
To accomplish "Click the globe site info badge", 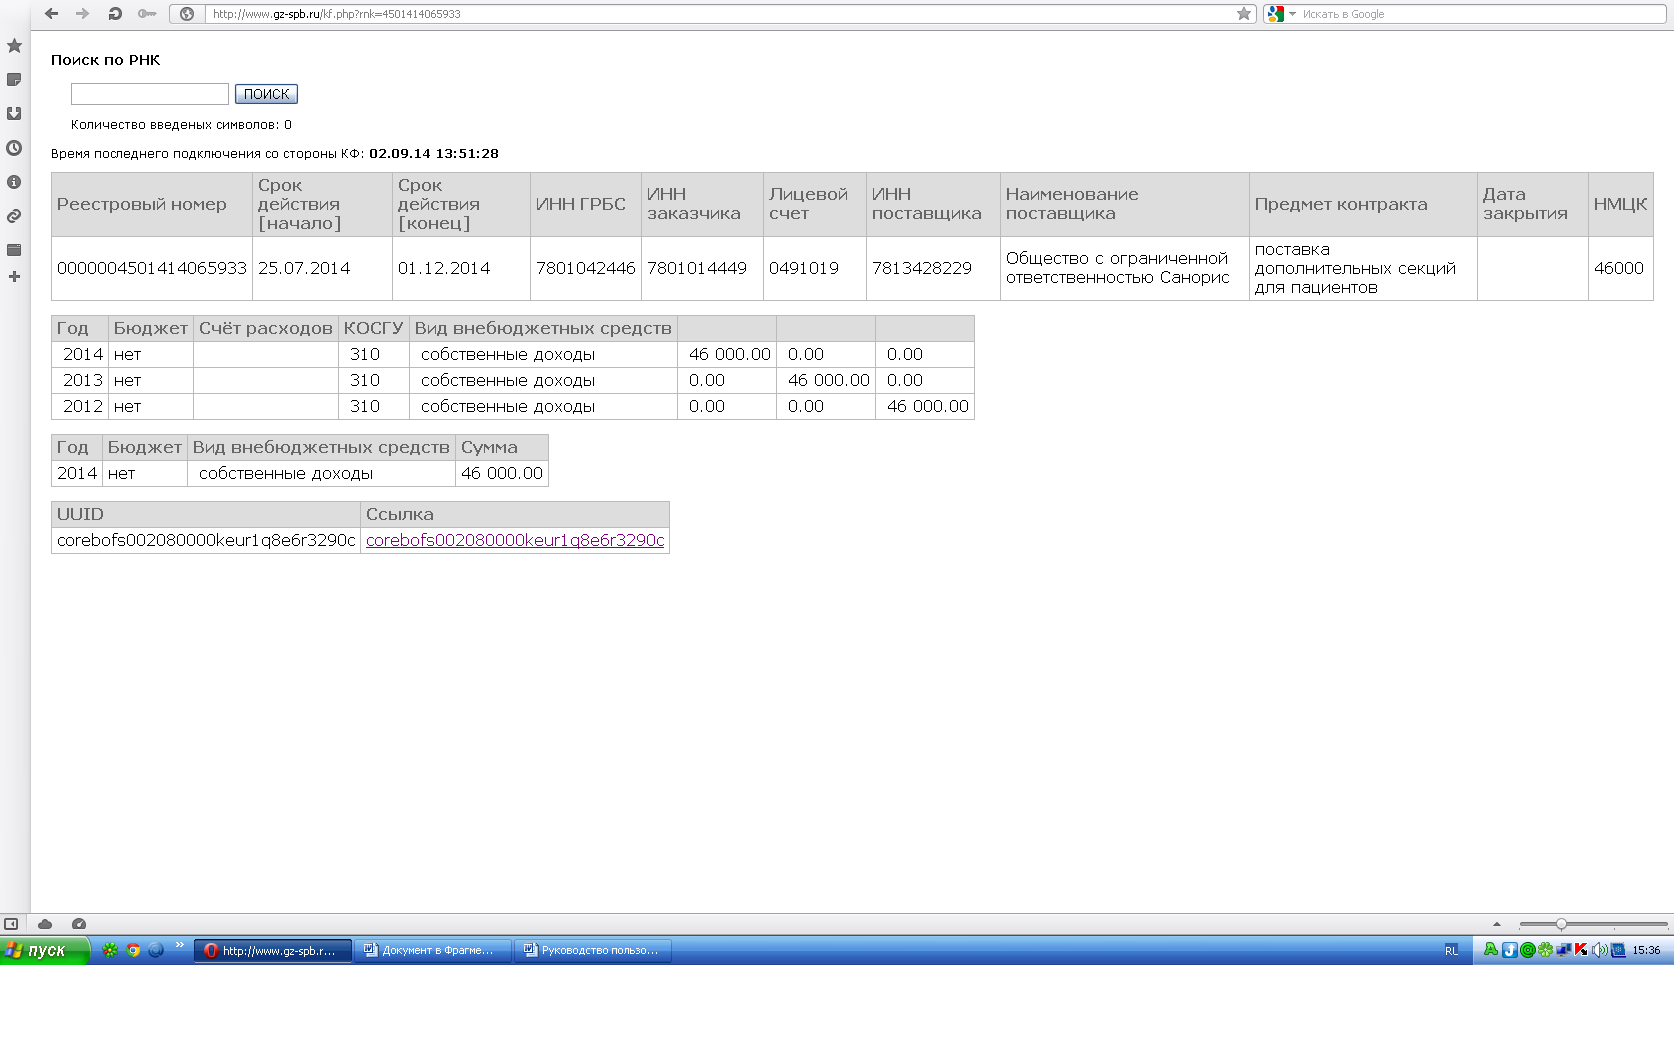I will 187,14.
